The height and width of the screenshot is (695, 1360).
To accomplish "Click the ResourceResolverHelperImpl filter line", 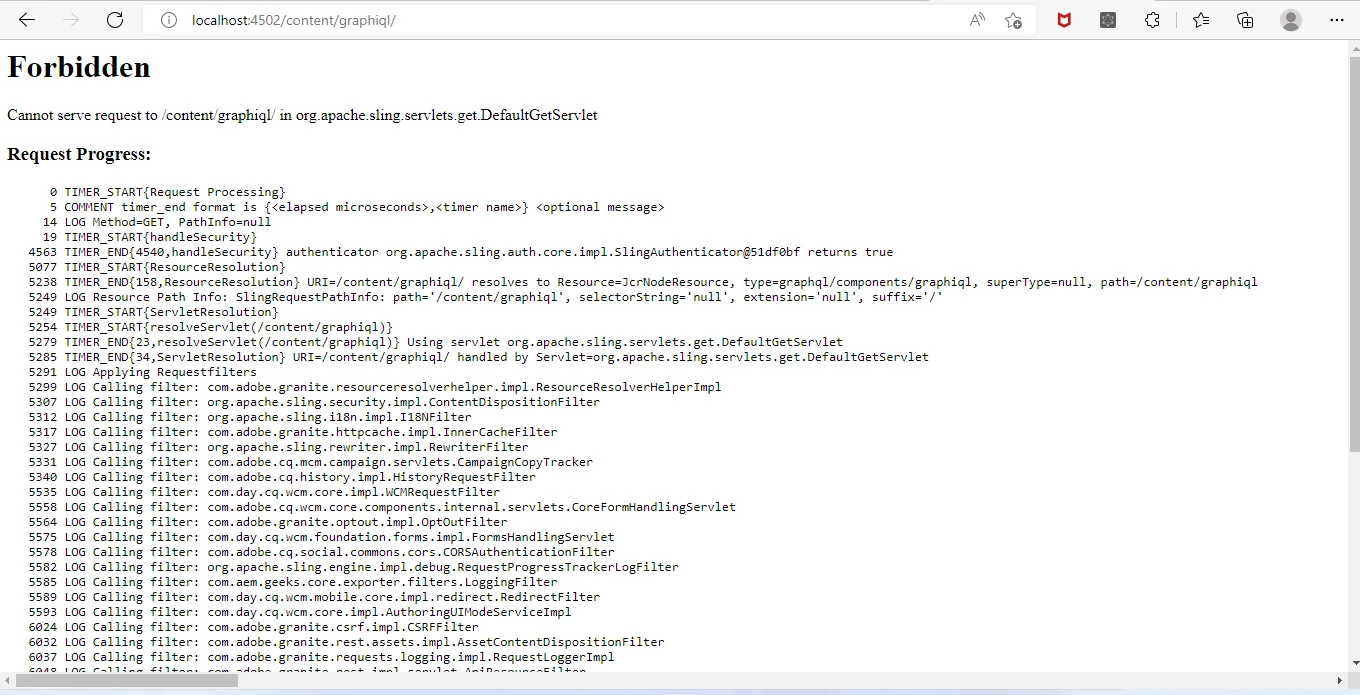I will [x=375, y=387].
